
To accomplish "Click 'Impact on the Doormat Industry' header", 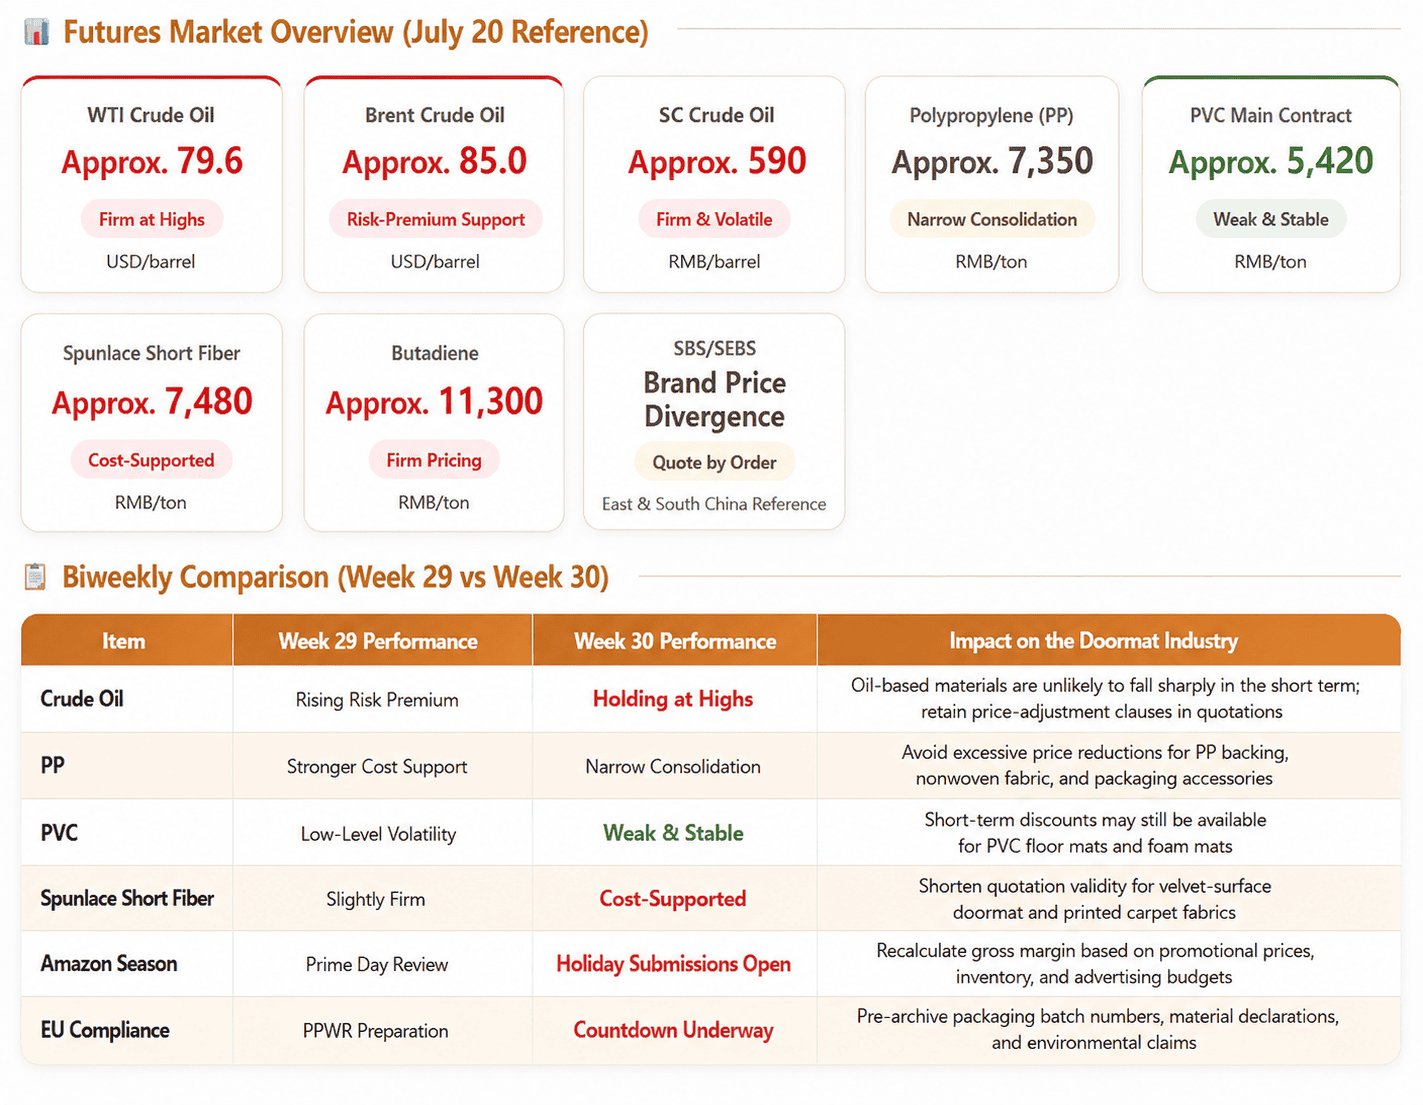I will [x=1094, y=641].
